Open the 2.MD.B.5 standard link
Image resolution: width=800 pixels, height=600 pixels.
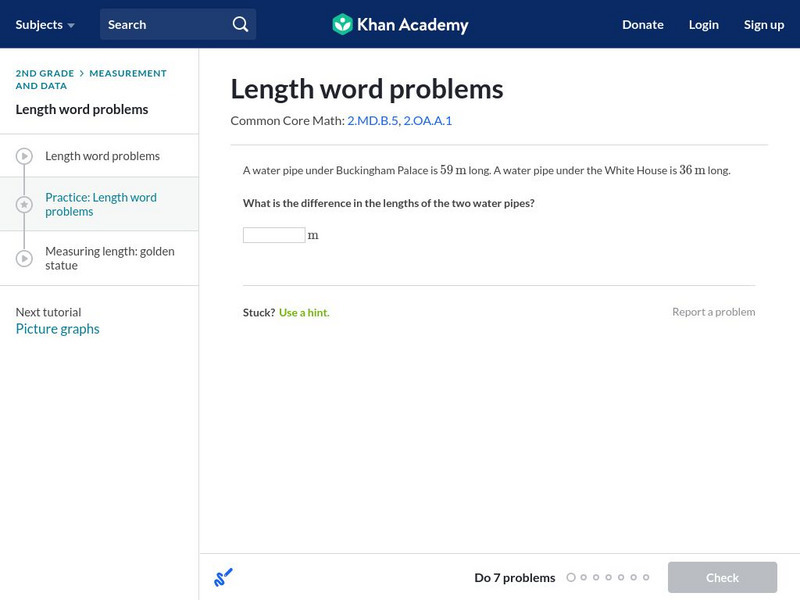pyautogui.click(x=373, y=120)
